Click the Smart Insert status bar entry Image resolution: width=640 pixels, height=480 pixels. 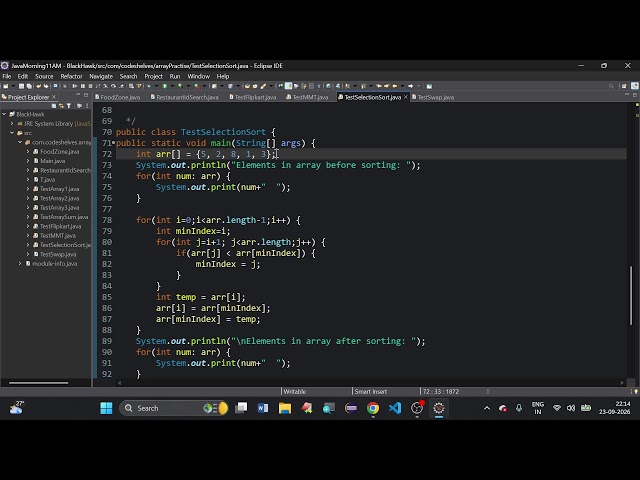point(371,391)
